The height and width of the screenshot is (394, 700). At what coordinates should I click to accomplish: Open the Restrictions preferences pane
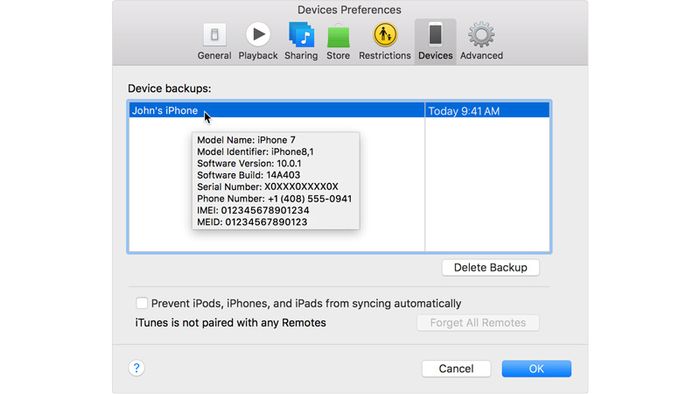coord(385,41)
